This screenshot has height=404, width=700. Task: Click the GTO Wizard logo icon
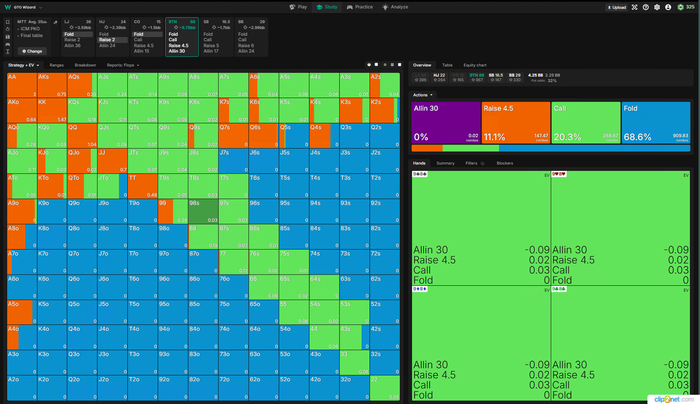pyautogui.click(x=7, y=6)
